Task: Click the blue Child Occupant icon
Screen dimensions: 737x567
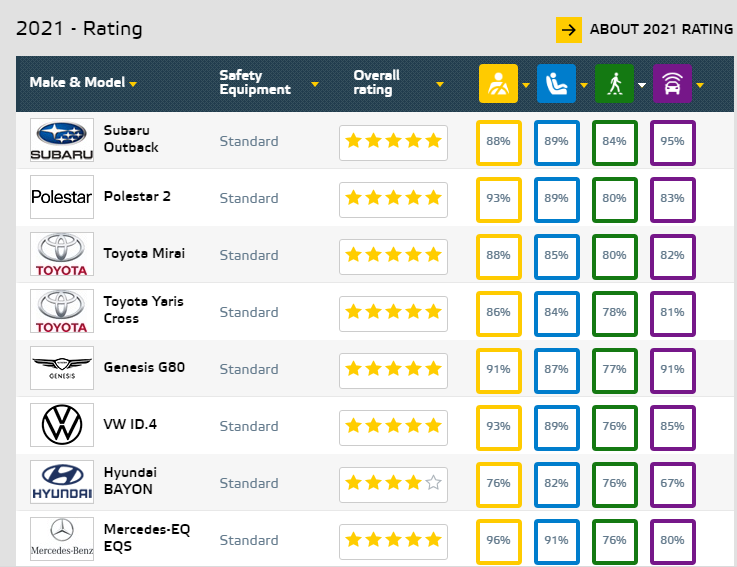Action: [x=555, y=84]
